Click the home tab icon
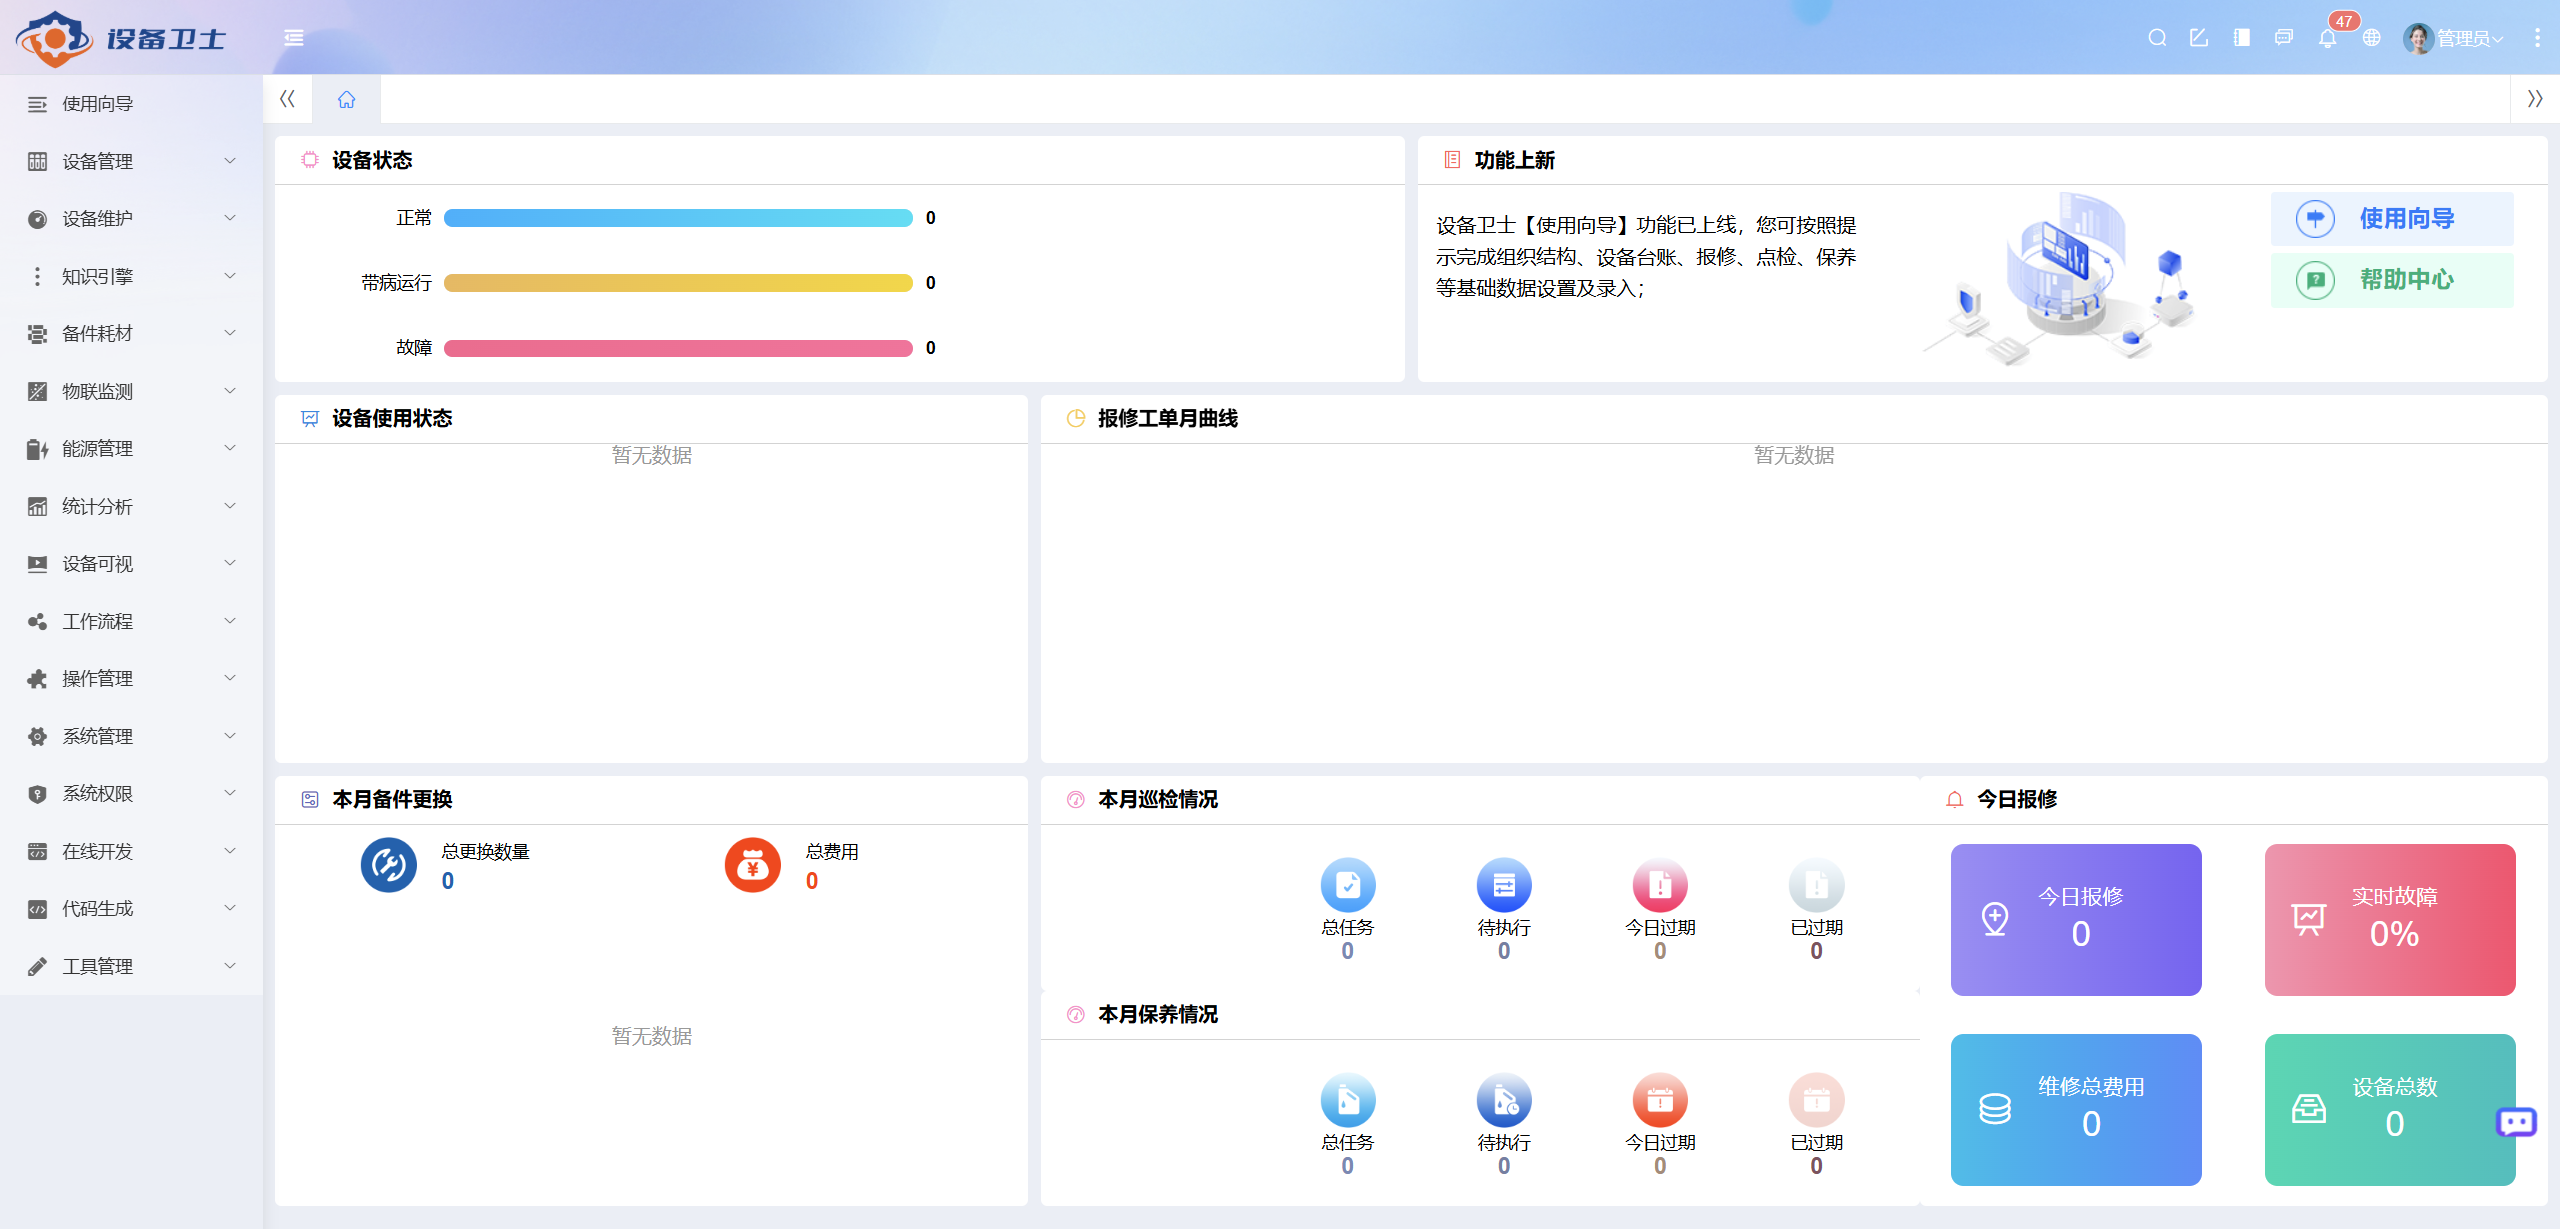Screen dimensions: 2560x1229 346,99
